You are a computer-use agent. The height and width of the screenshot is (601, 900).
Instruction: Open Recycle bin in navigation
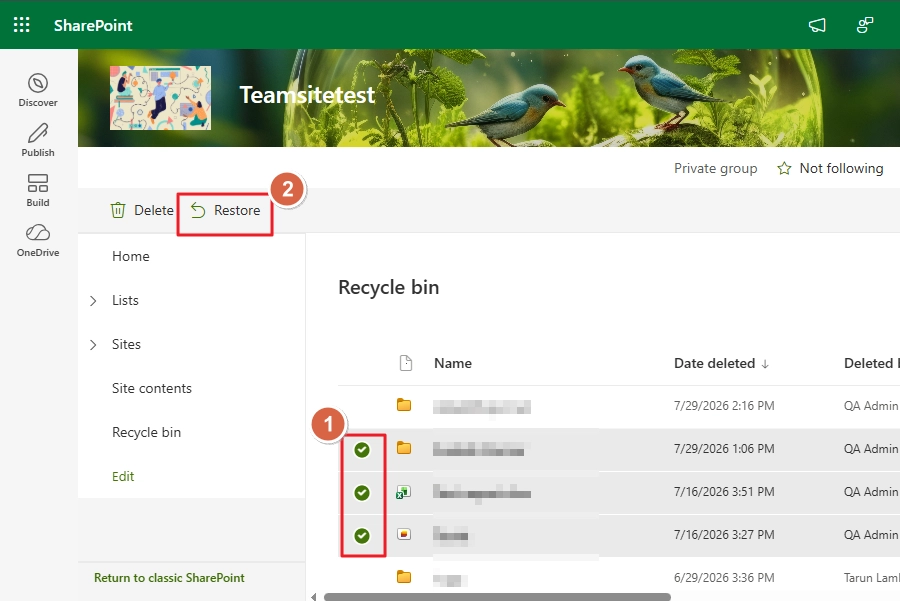[146, 432]
